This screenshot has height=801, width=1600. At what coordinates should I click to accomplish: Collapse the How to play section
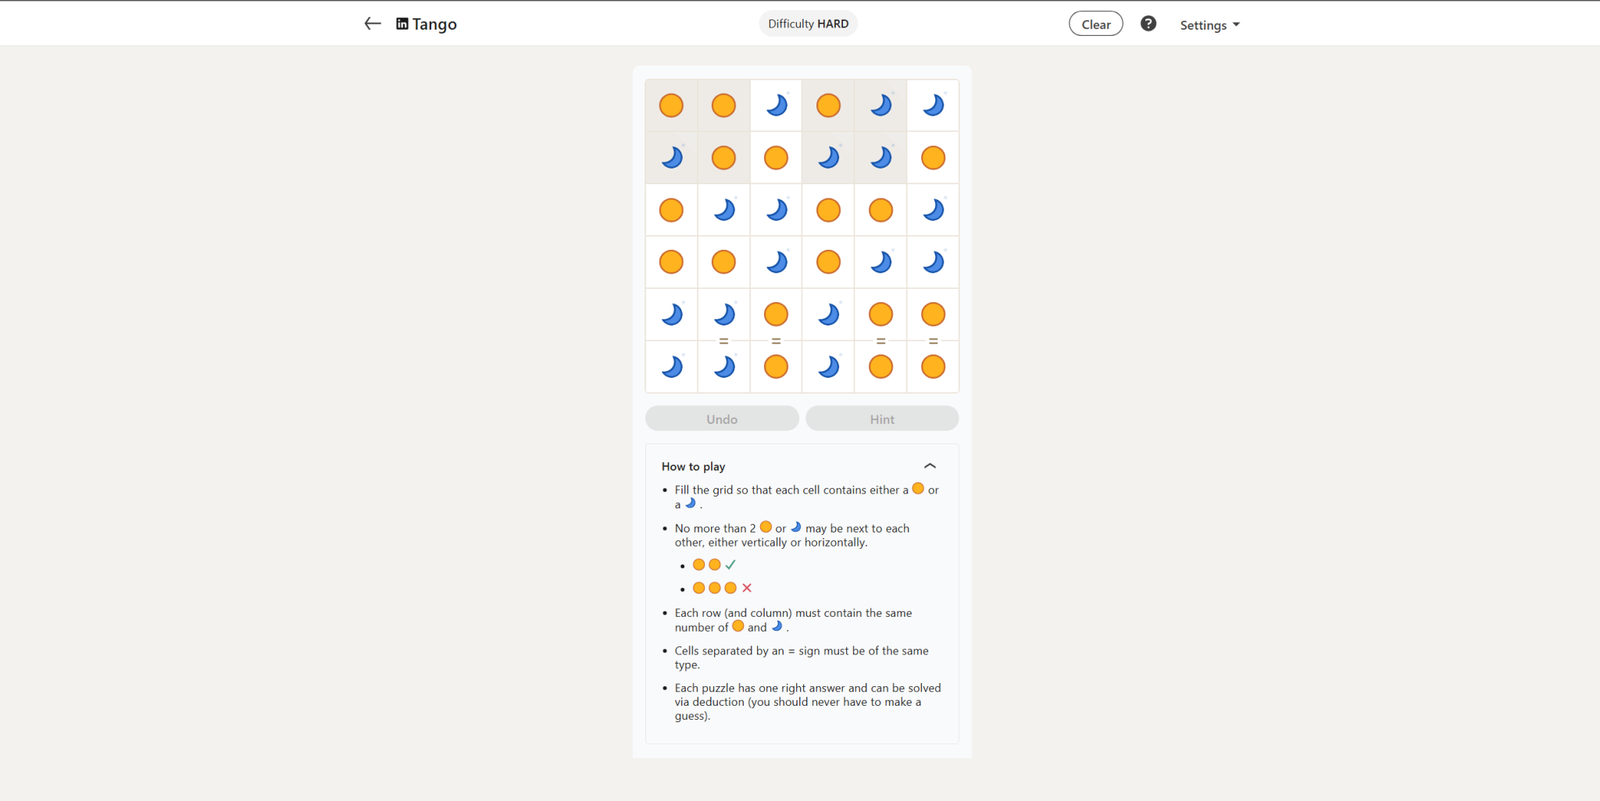point(930,466)
